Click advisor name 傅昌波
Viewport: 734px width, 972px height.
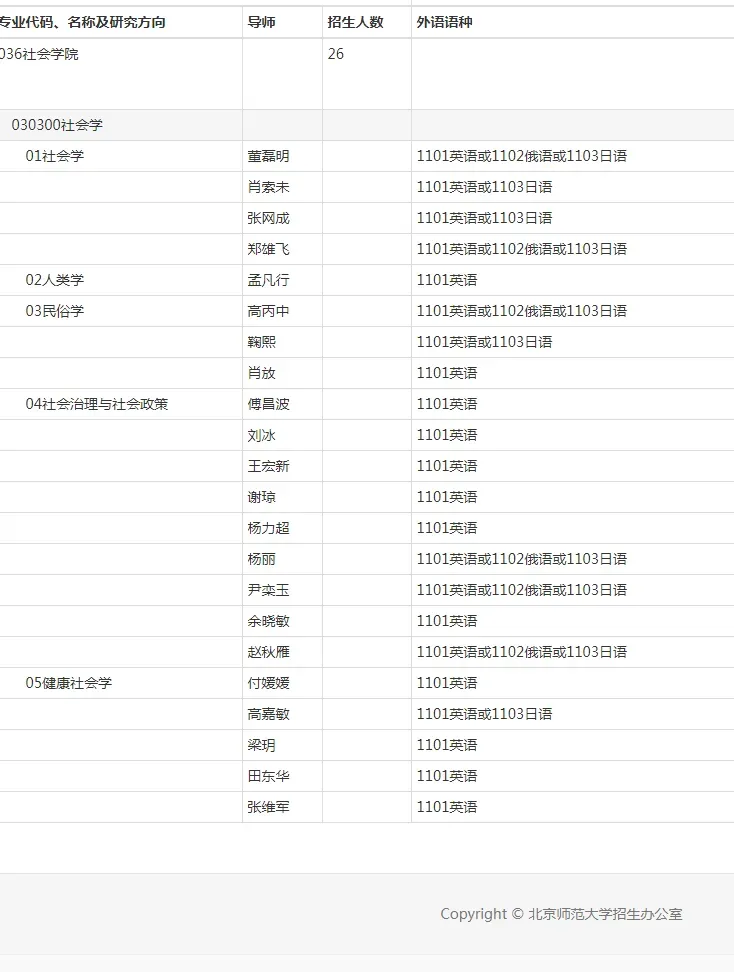[x=268, y=404]
